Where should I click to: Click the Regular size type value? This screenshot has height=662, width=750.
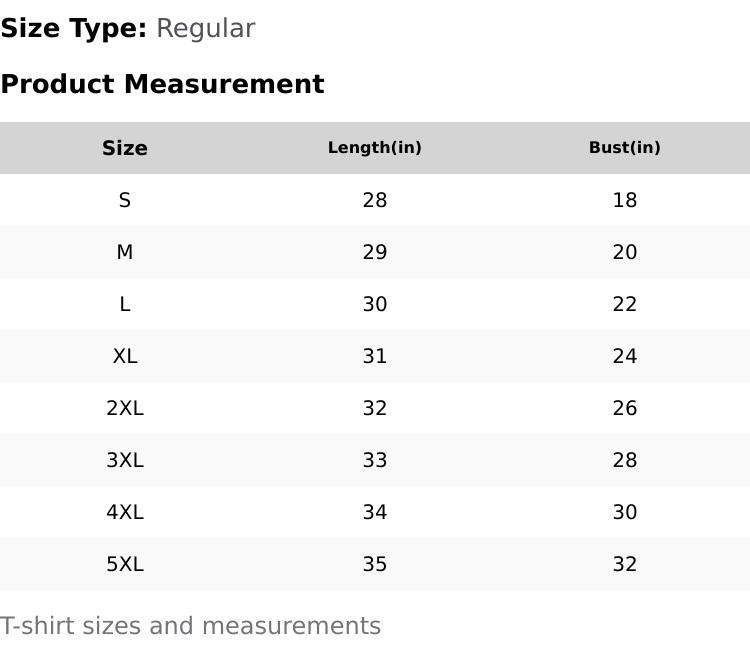tap(205, 28)
